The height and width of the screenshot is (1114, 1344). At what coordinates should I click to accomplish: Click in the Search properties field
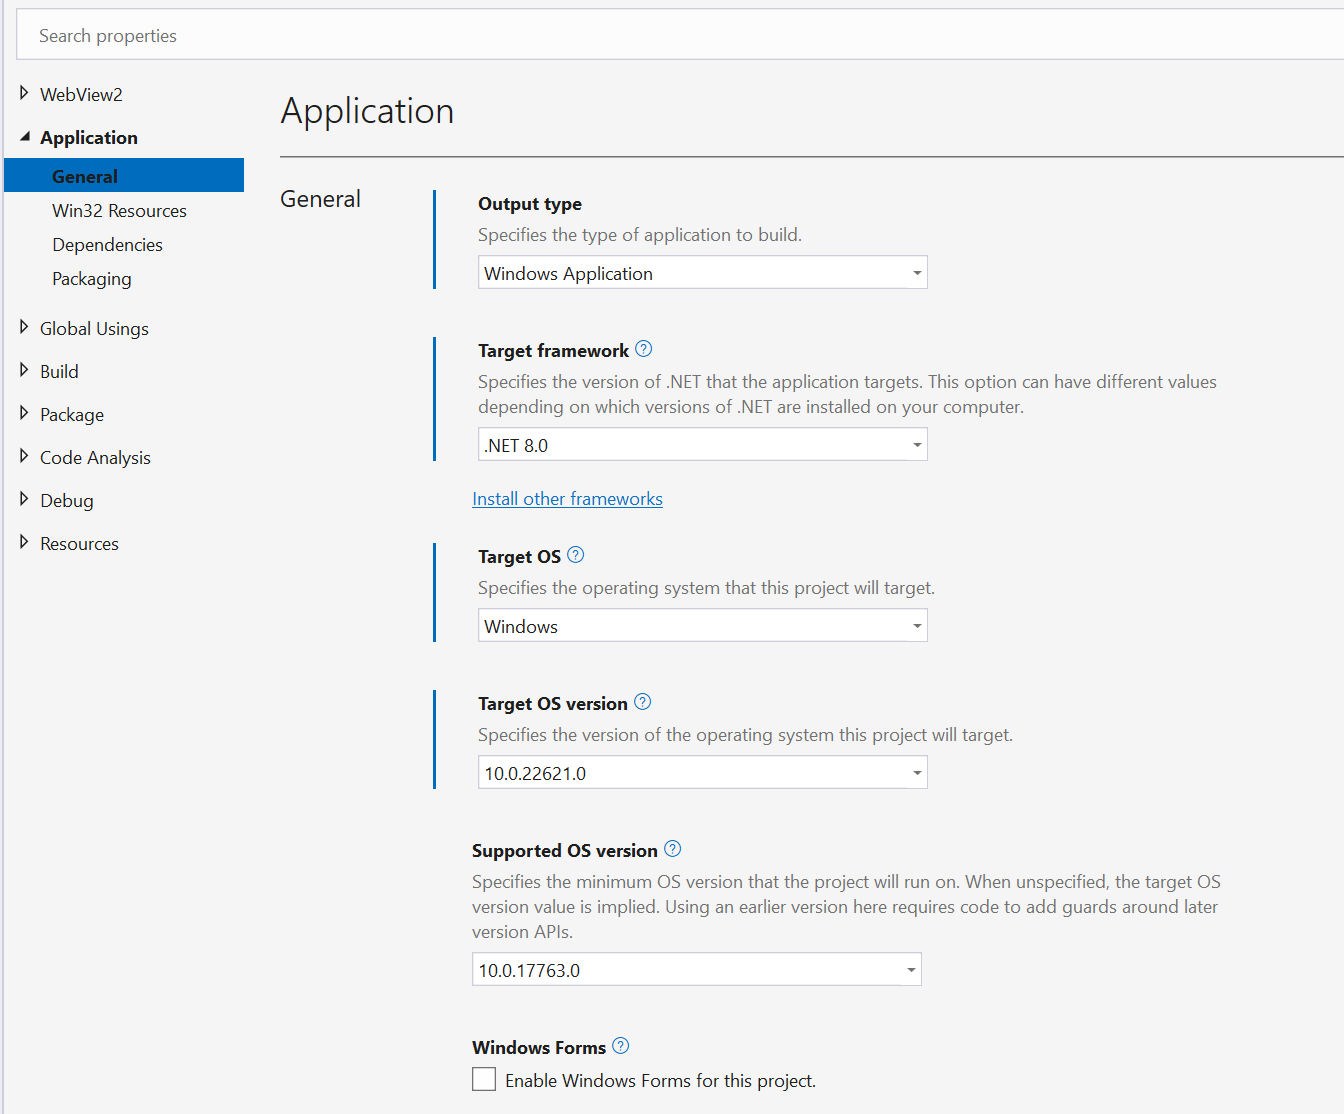pos(200,34)
